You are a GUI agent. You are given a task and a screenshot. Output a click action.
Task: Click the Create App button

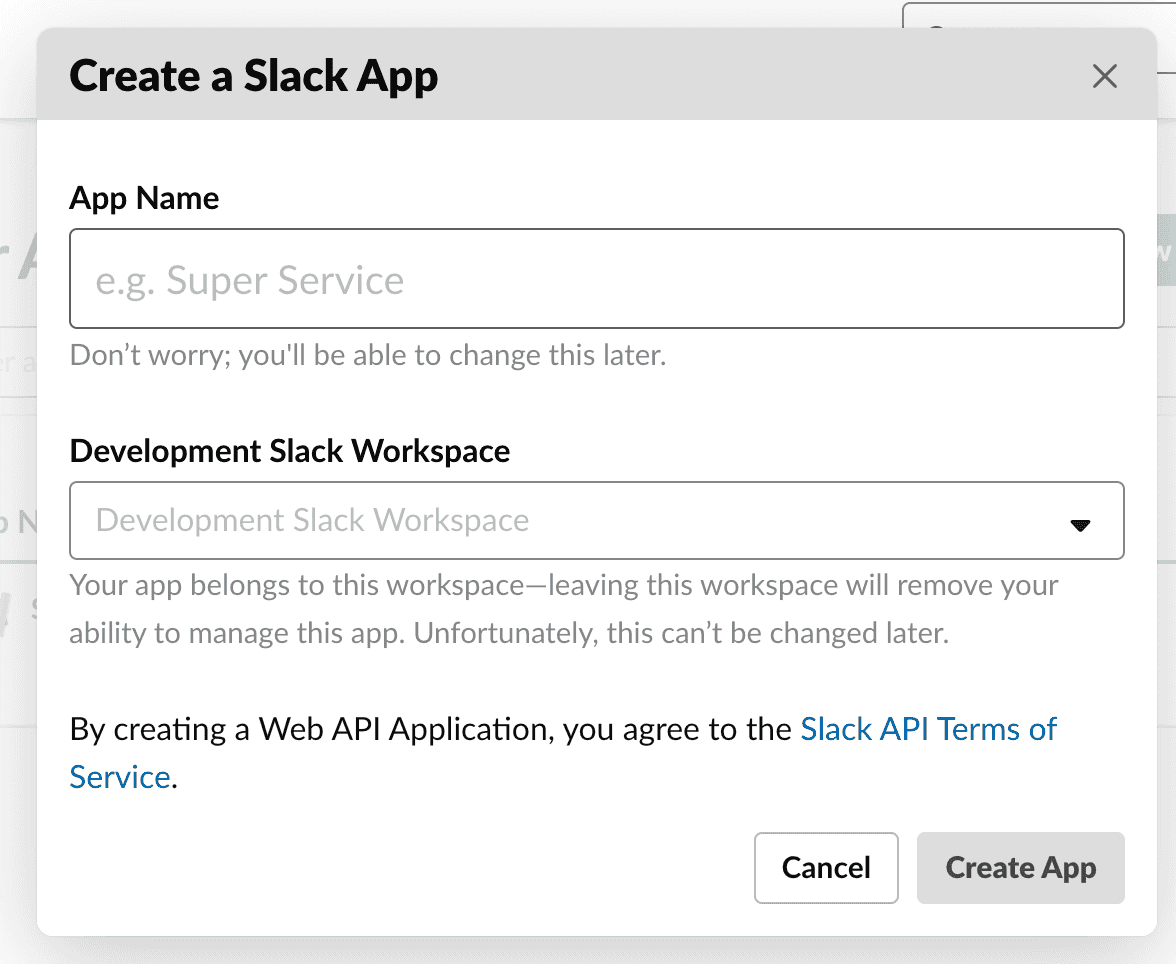[1020, 867]
